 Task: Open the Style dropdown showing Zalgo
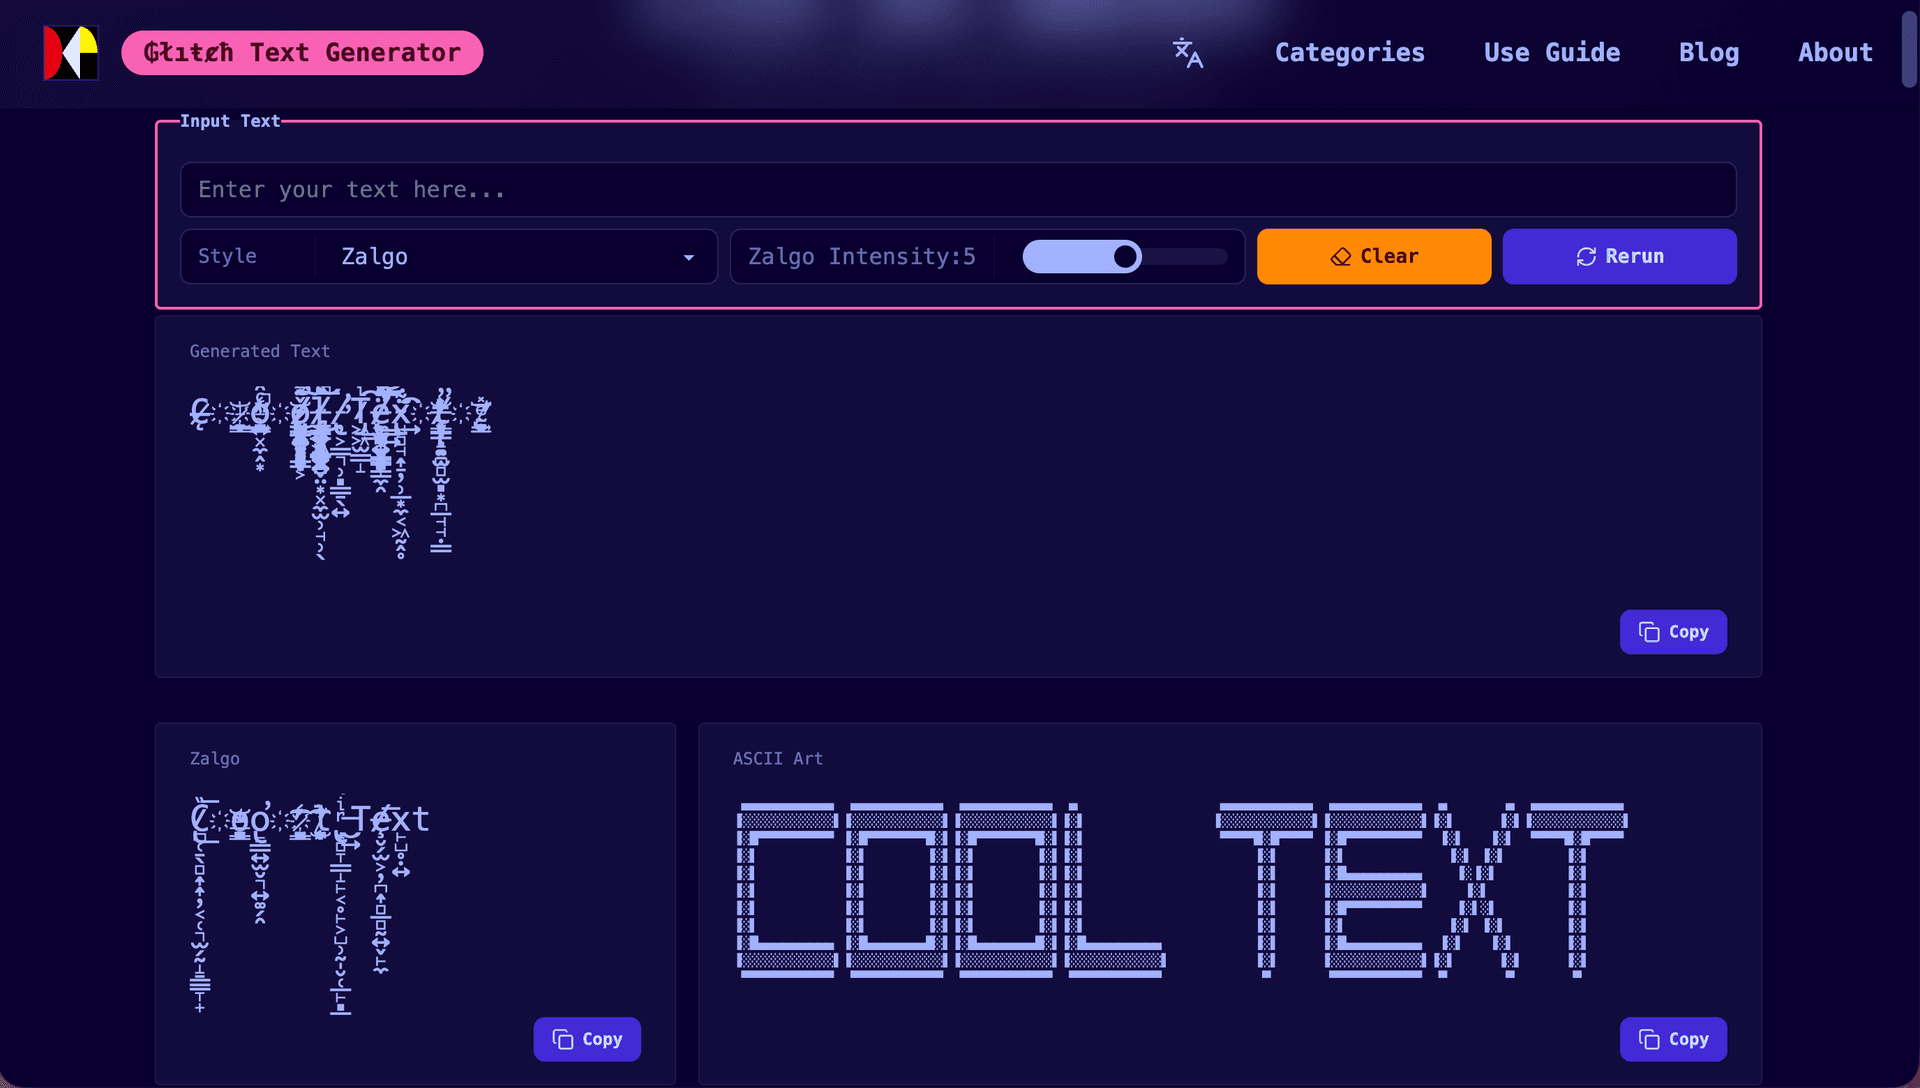[x=515, y=256]
